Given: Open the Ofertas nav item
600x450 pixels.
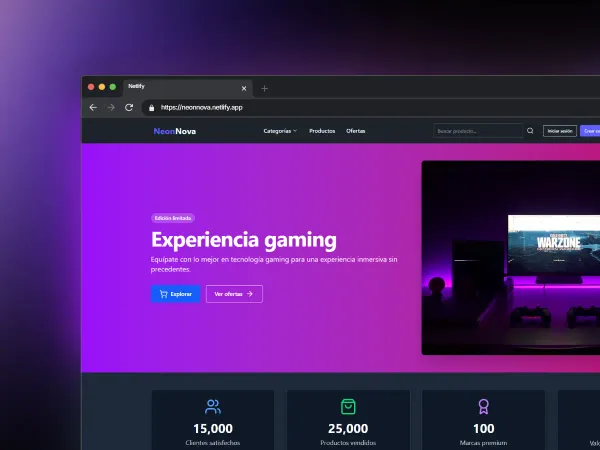Looking at the screenshot, I should pyautogui.click(x=355, y=131).
